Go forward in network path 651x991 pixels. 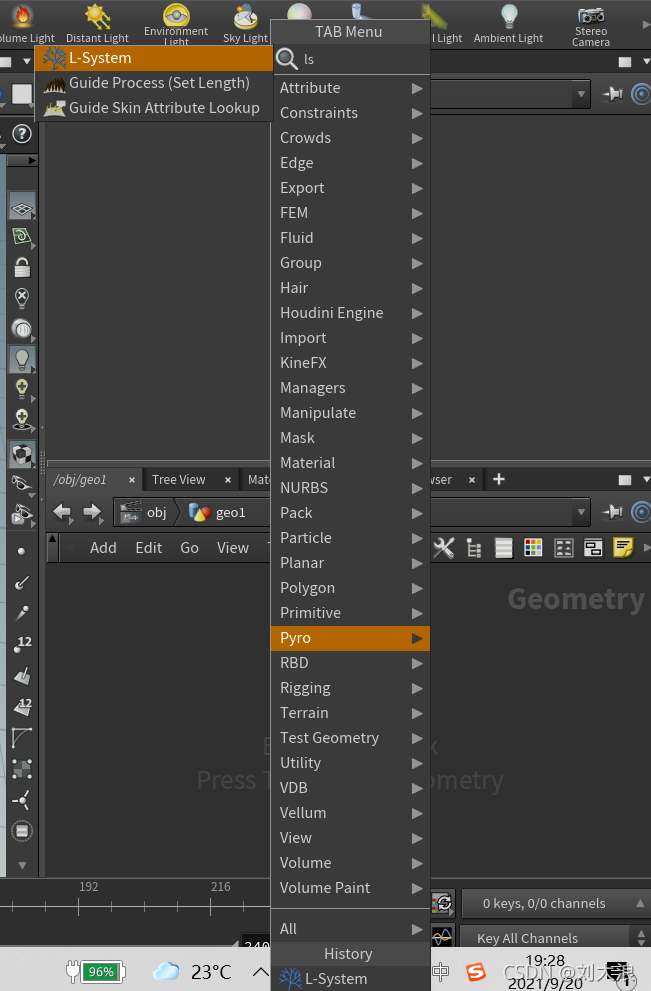pyautogui.click(x=92, y=511)
